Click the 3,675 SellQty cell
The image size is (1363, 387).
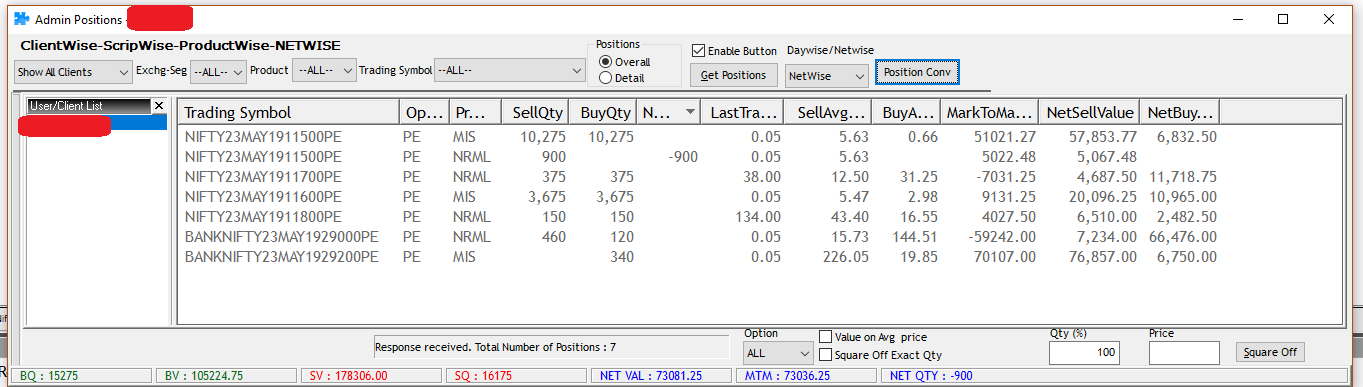coord(546,197)
